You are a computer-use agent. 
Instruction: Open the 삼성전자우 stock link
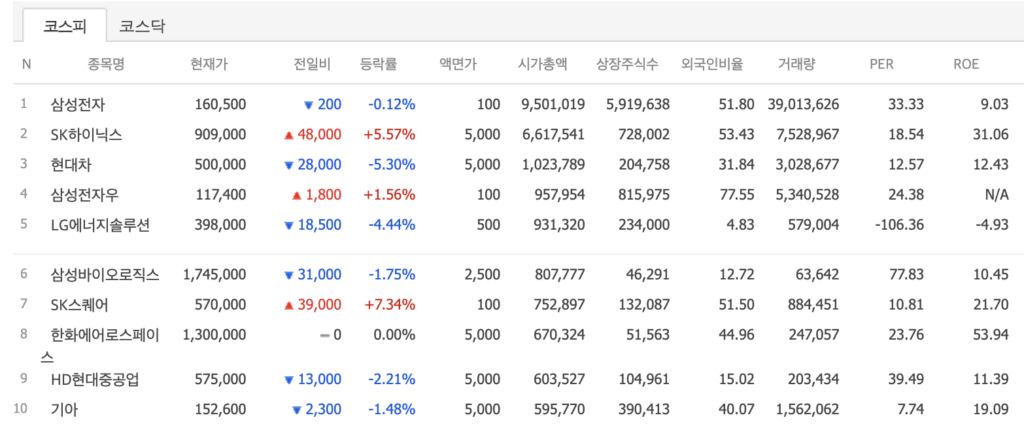click(84, 195)
